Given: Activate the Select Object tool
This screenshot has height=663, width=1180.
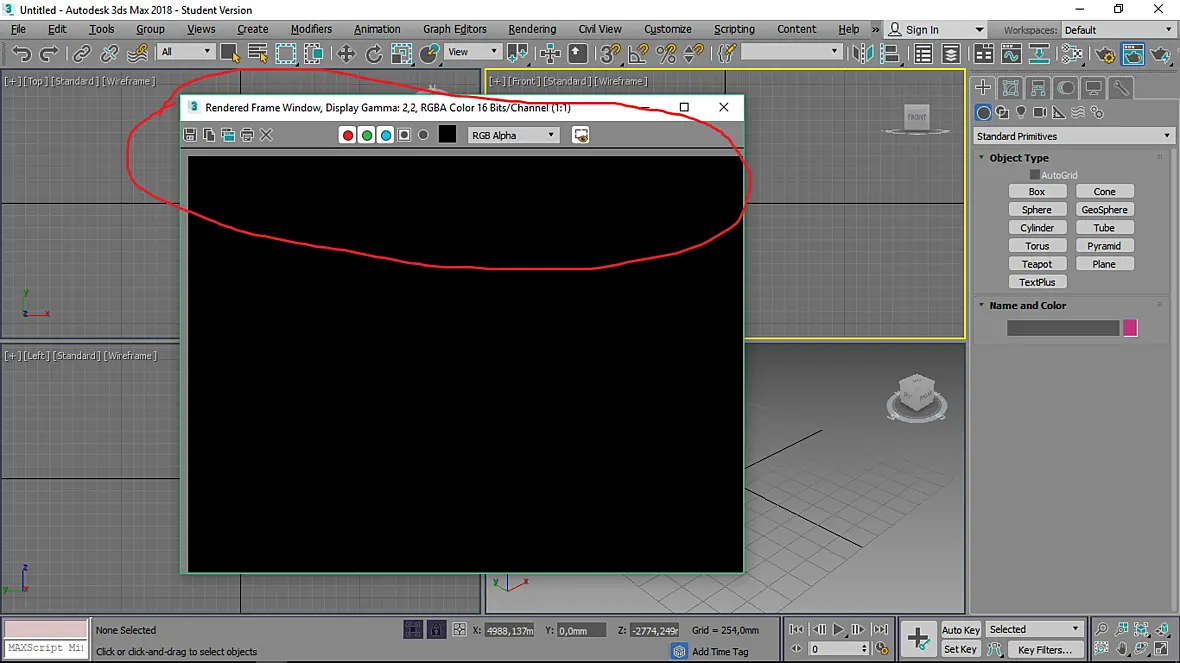Looking at the screenshot, I should (x=230, y=53).
